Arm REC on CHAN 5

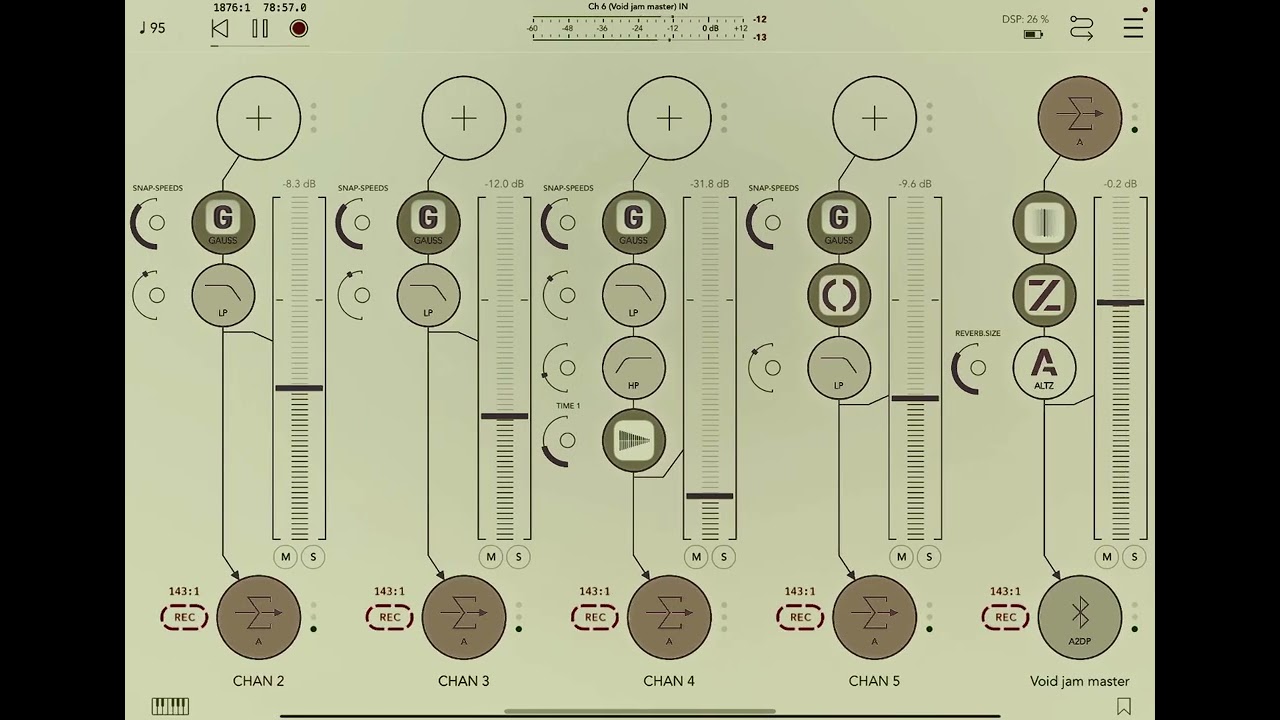[x=801, y=617]
